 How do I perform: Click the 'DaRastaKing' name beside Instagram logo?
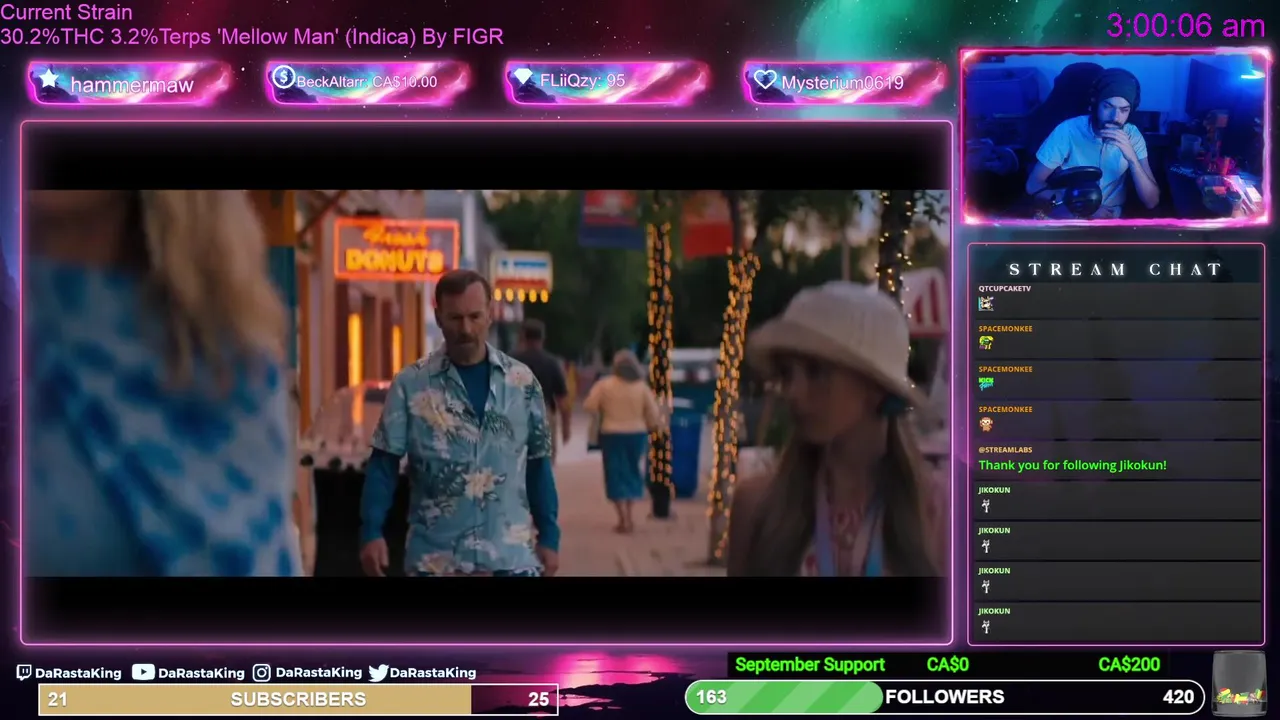[319, 673]
